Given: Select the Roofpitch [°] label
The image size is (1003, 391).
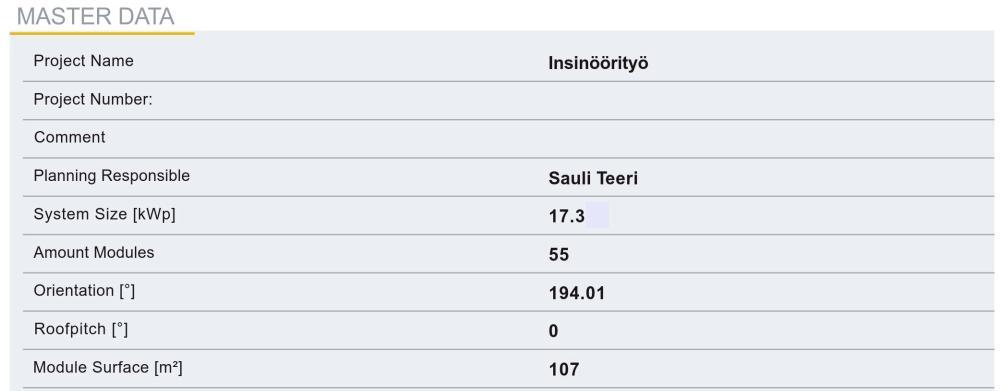Looking at the screenshot, I should click(81, 330).
